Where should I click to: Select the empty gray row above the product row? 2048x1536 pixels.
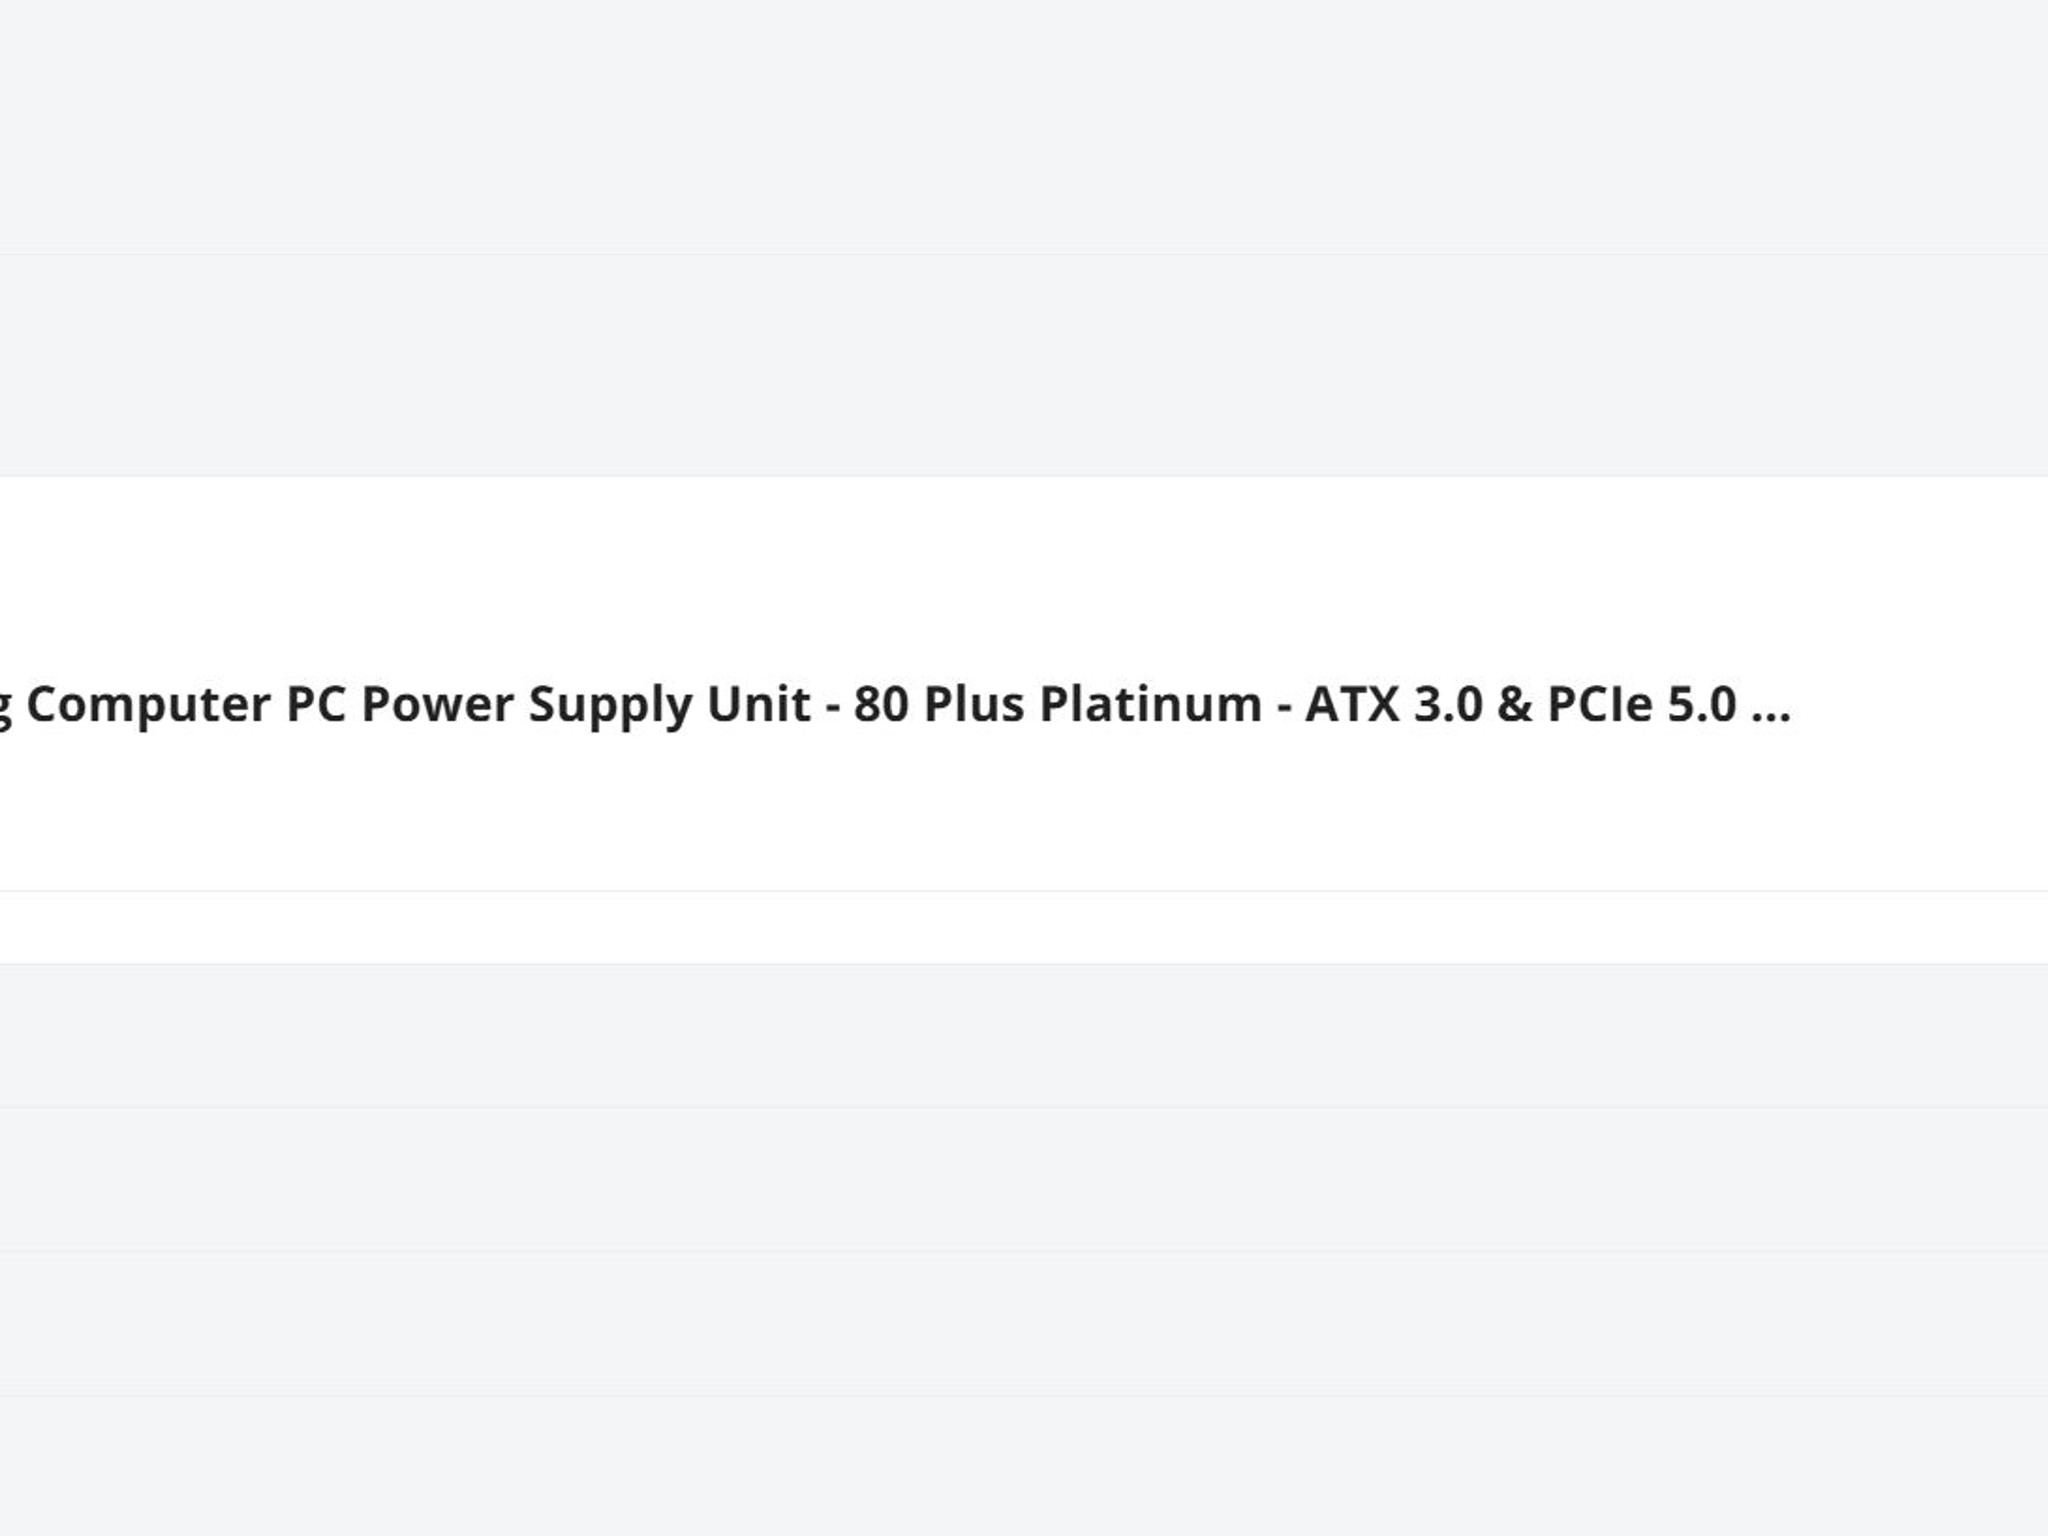click(x=1024, y=365)
